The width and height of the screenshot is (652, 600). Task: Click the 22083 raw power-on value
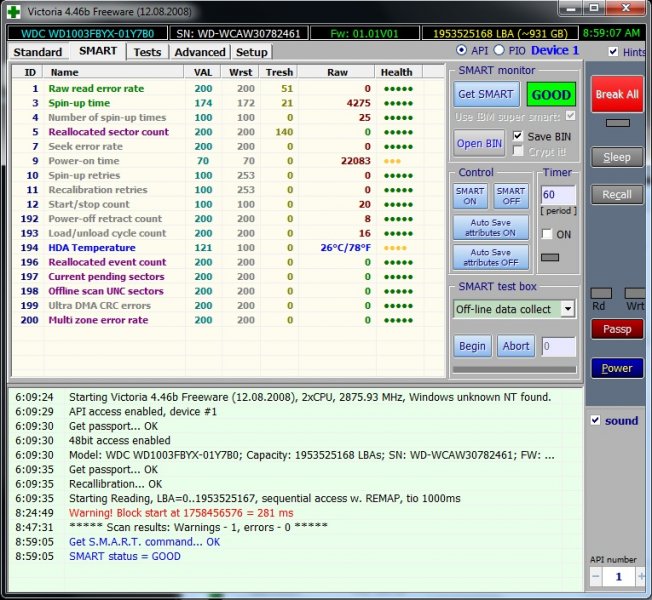(356, 161)
